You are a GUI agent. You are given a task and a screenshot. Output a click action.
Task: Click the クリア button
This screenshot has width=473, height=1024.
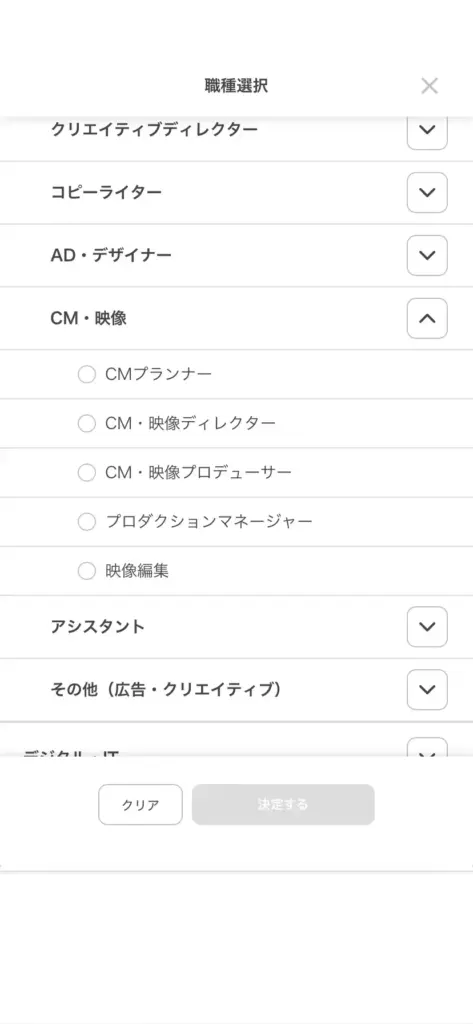coord(140,805)
